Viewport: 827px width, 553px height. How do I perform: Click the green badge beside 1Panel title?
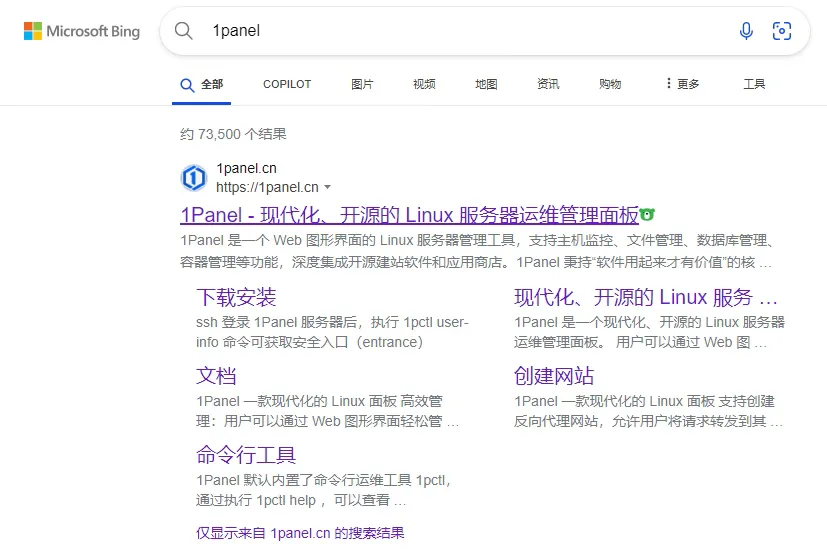click(x=648, y=214)
